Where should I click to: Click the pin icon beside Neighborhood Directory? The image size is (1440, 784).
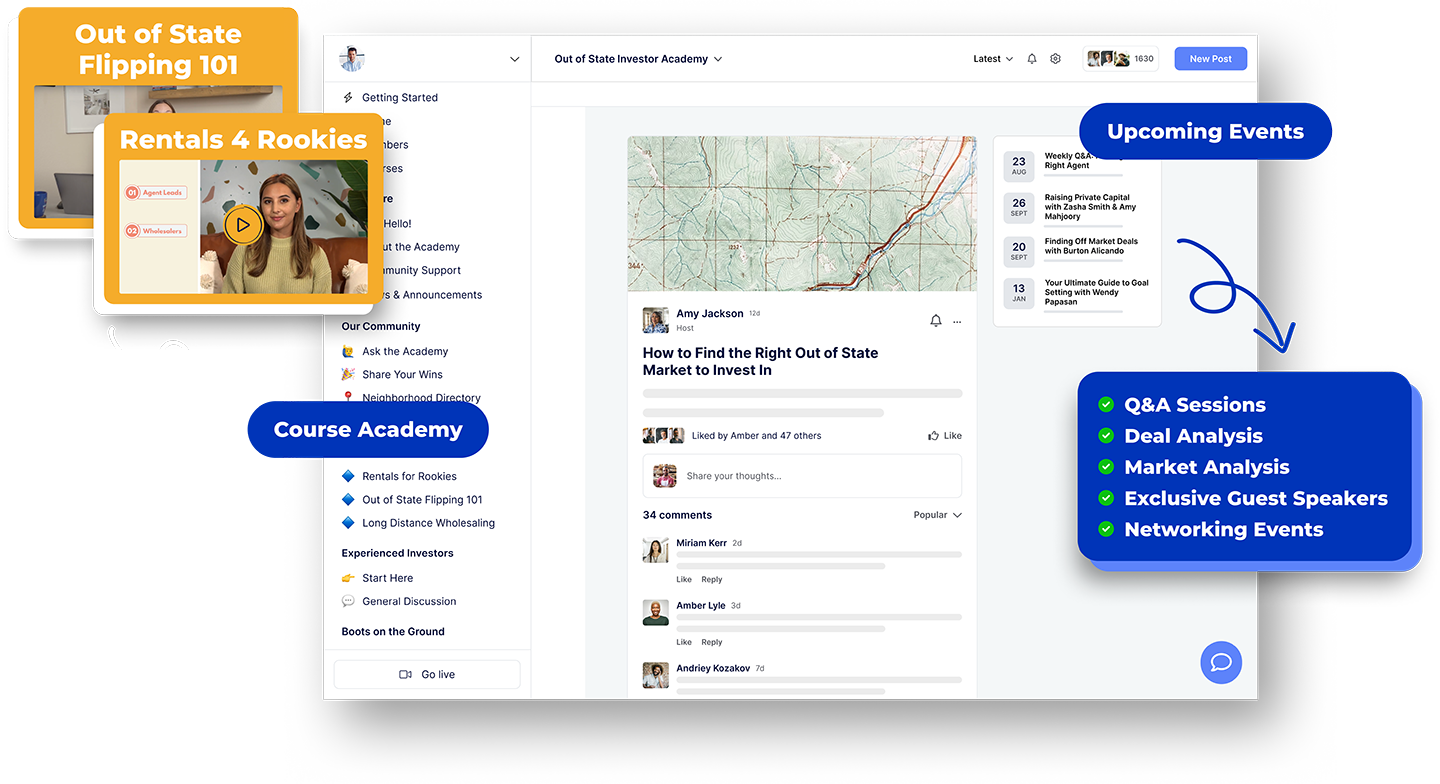(x=348, y=397)
